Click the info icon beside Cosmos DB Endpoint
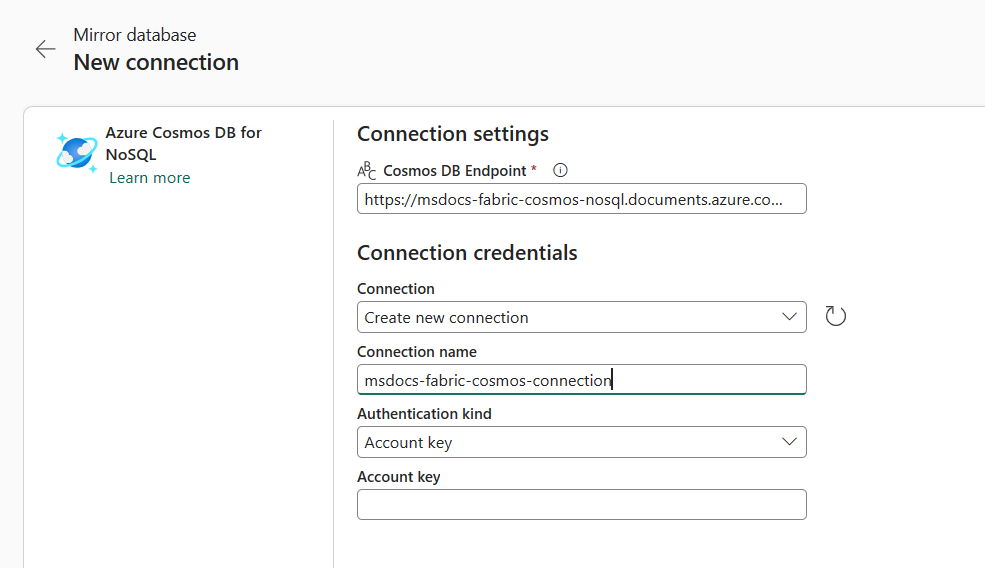The height and width of the screenshot is (568, 985). click(x=560, y=170)
